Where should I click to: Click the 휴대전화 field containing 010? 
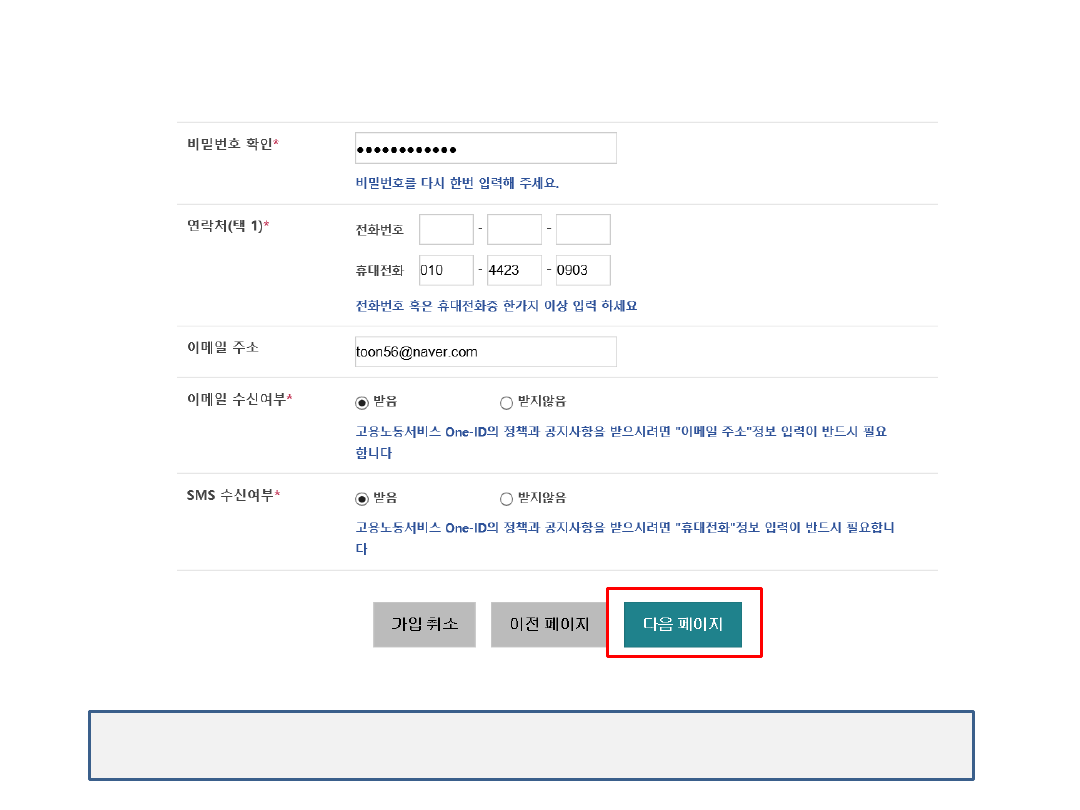pos(446,270)
